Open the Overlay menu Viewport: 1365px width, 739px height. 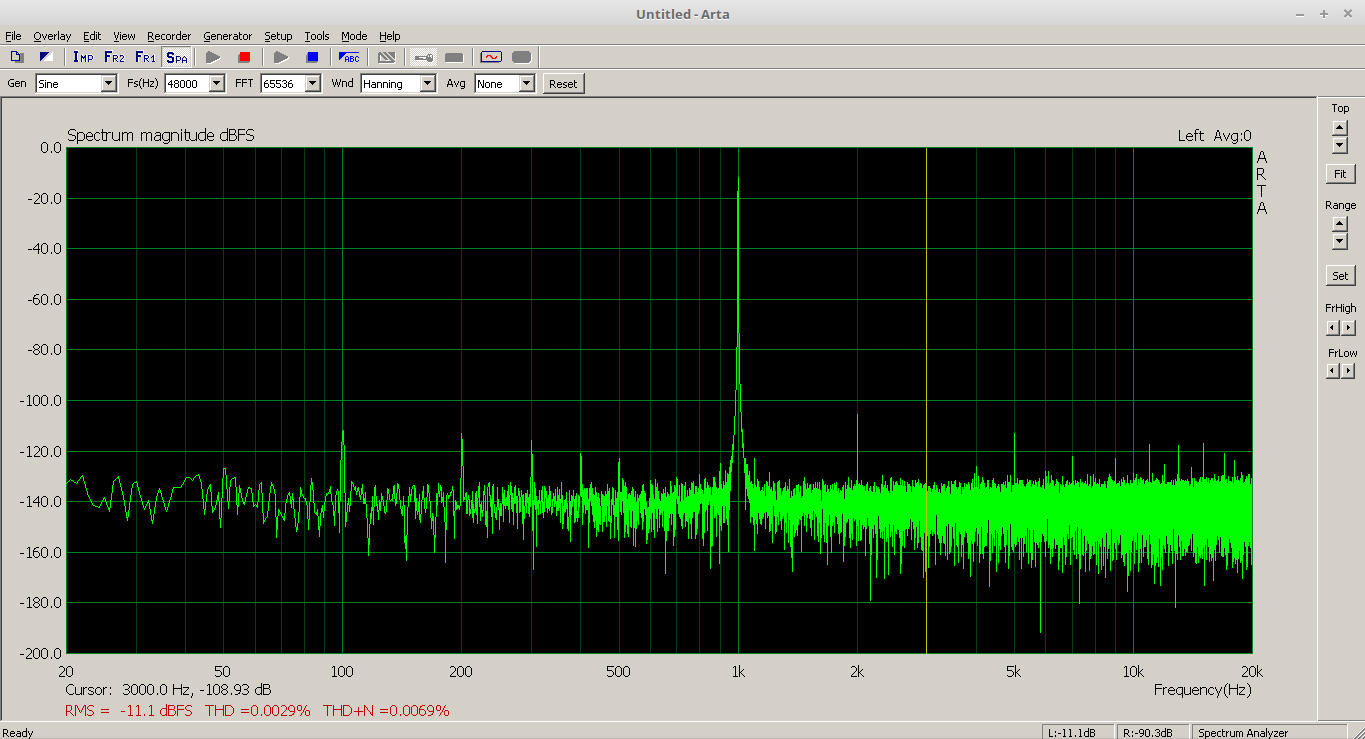(52, 36)
